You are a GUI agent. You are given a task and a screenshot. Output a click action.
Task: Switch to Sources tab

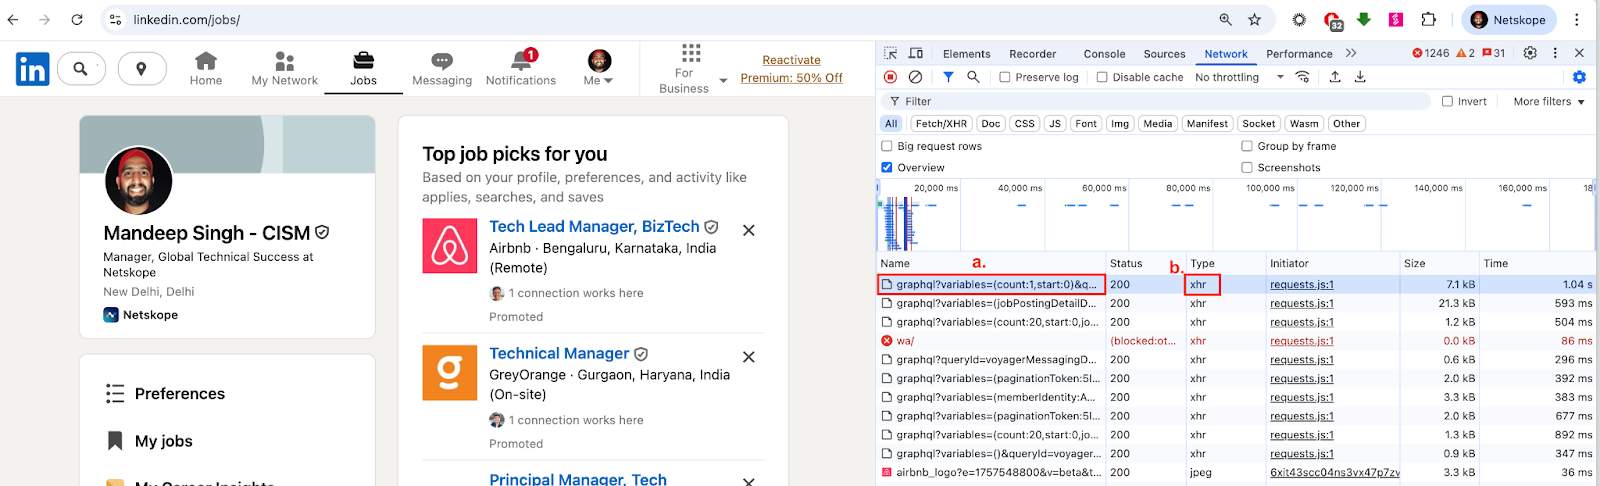pyautogui.click(x=1164, y=54)
